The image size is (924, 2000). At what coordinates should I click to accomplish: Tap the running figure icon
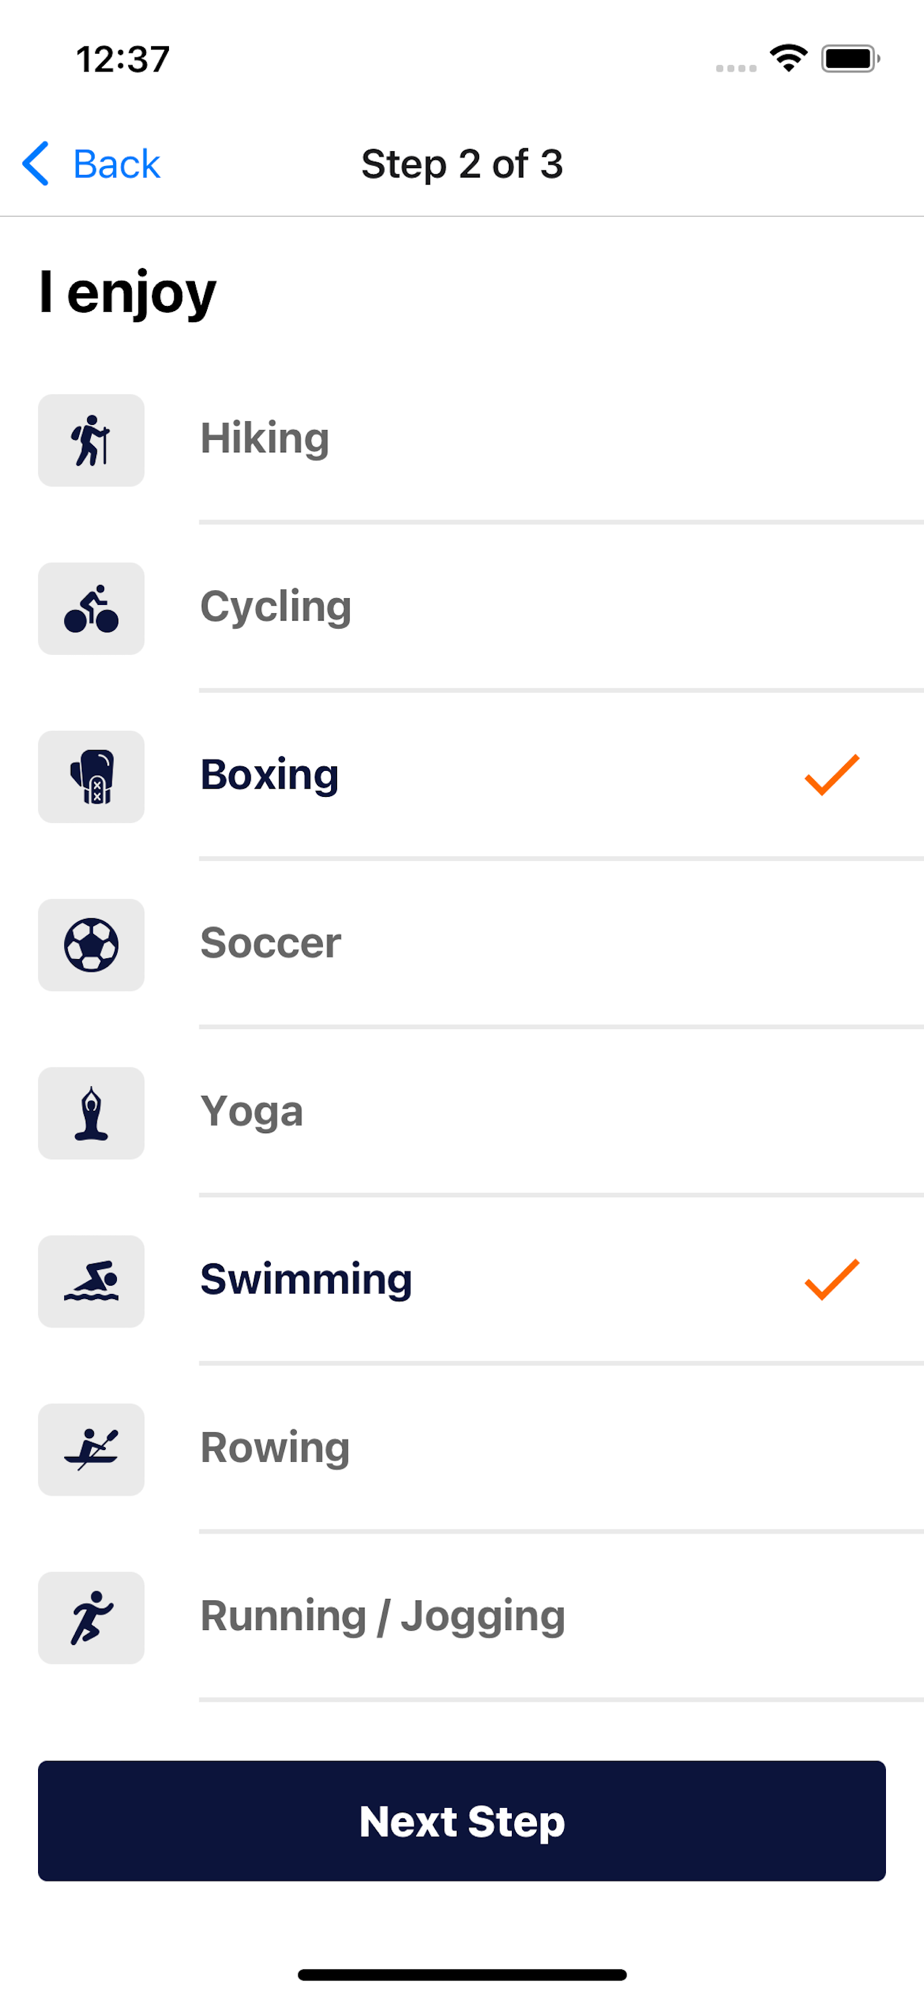(91, 1617)
